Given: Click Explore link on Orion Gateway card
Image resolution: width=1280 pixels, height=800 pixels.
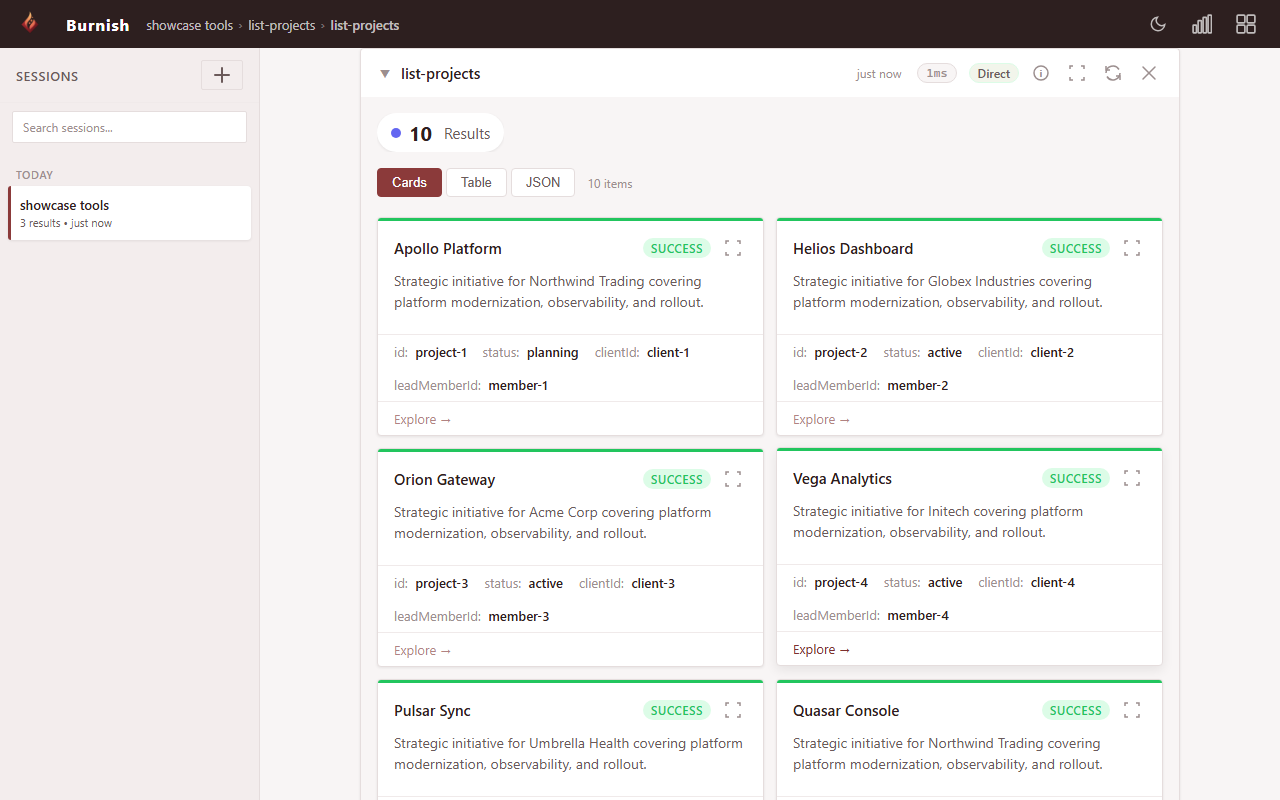Looking at the screenshot, I should pos(423,650).
